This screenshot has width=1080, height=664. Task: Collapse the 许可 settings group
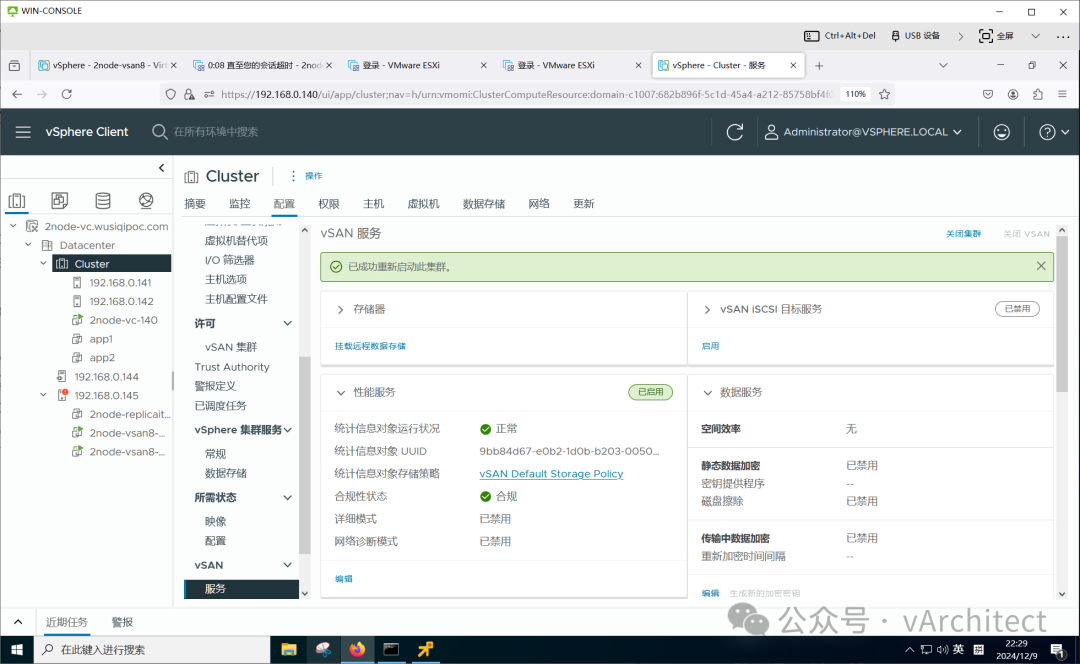[287, 323]
